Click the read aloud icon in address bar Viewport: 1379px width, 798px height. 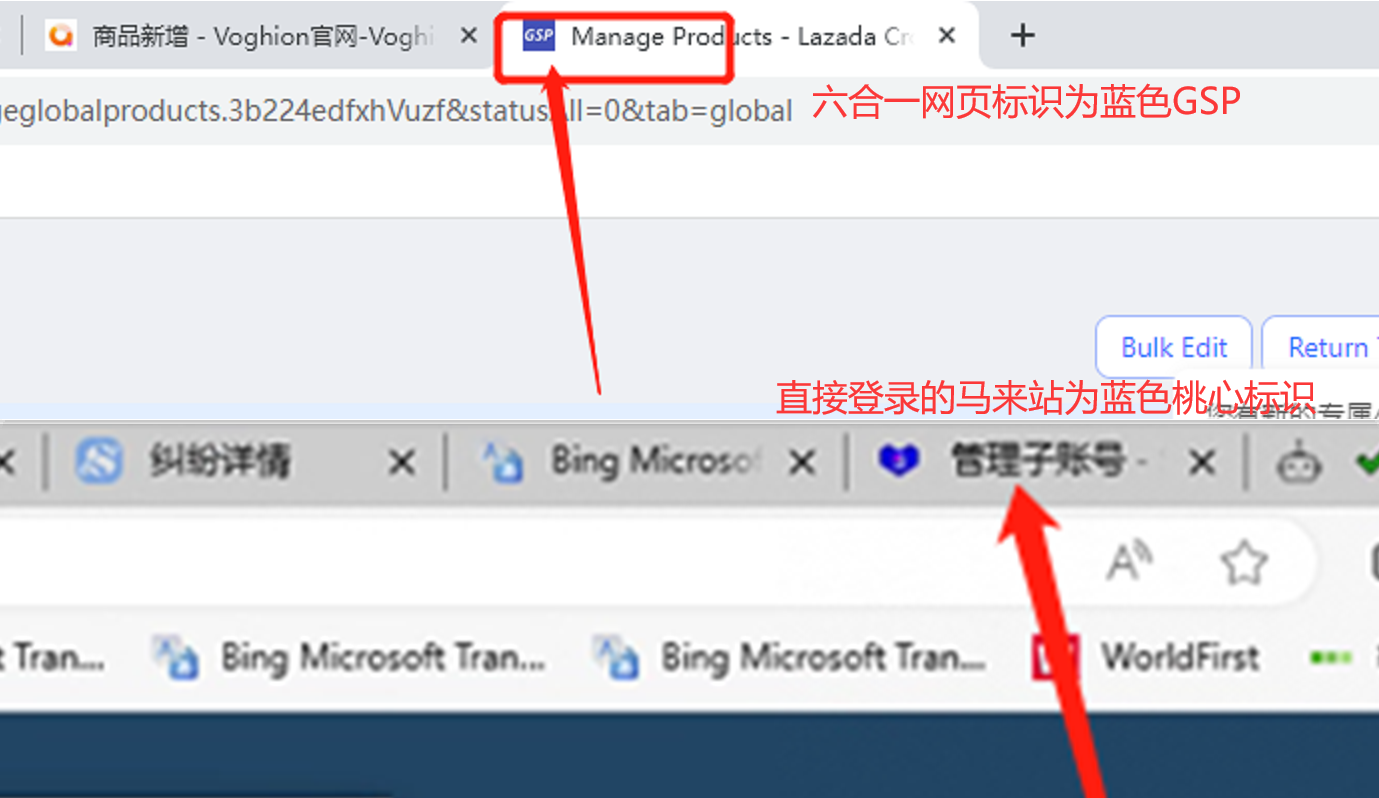1129,563
